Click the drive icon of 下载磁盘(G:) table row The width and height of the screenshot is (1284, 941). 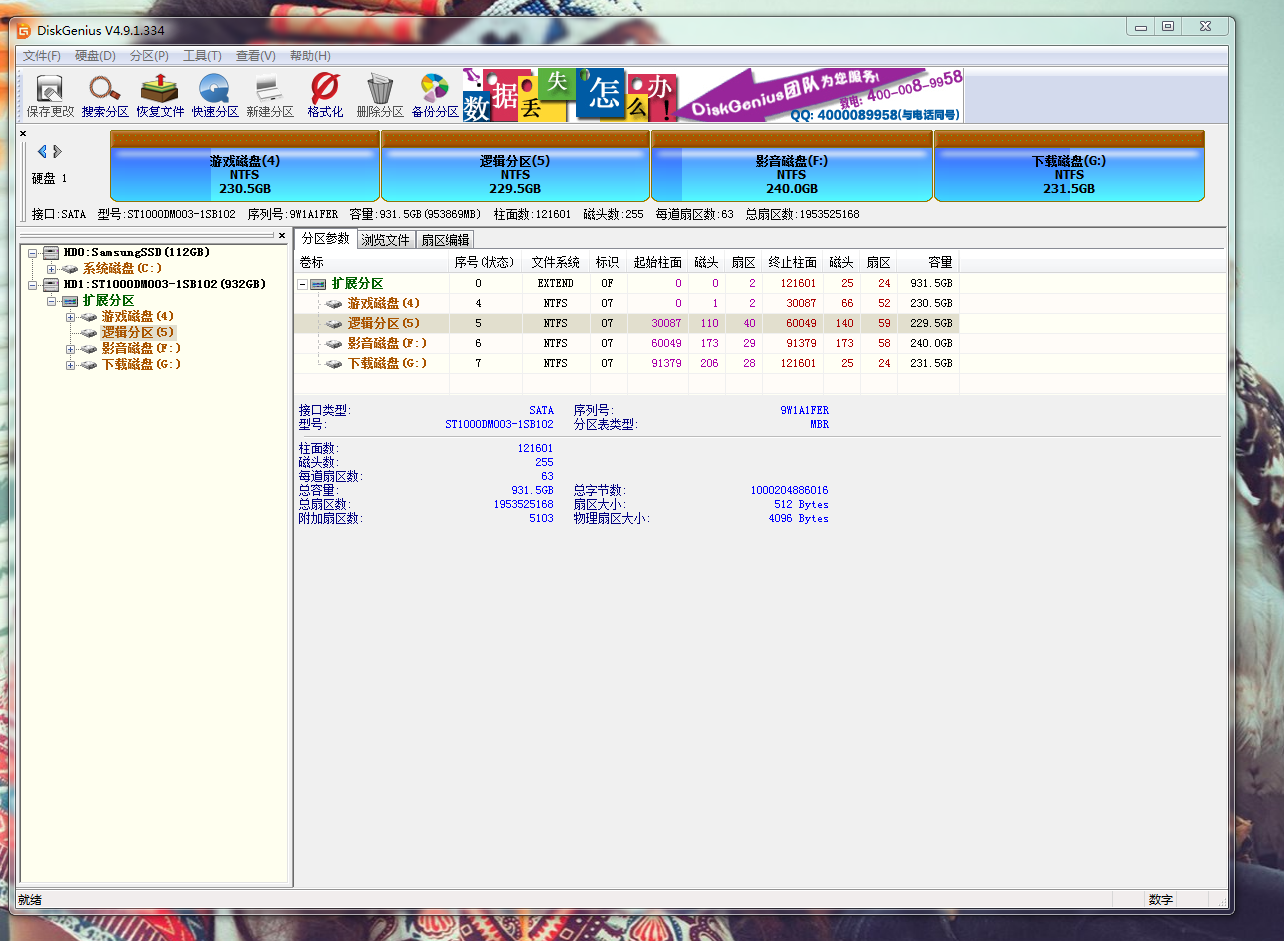[x=334, y=363]
